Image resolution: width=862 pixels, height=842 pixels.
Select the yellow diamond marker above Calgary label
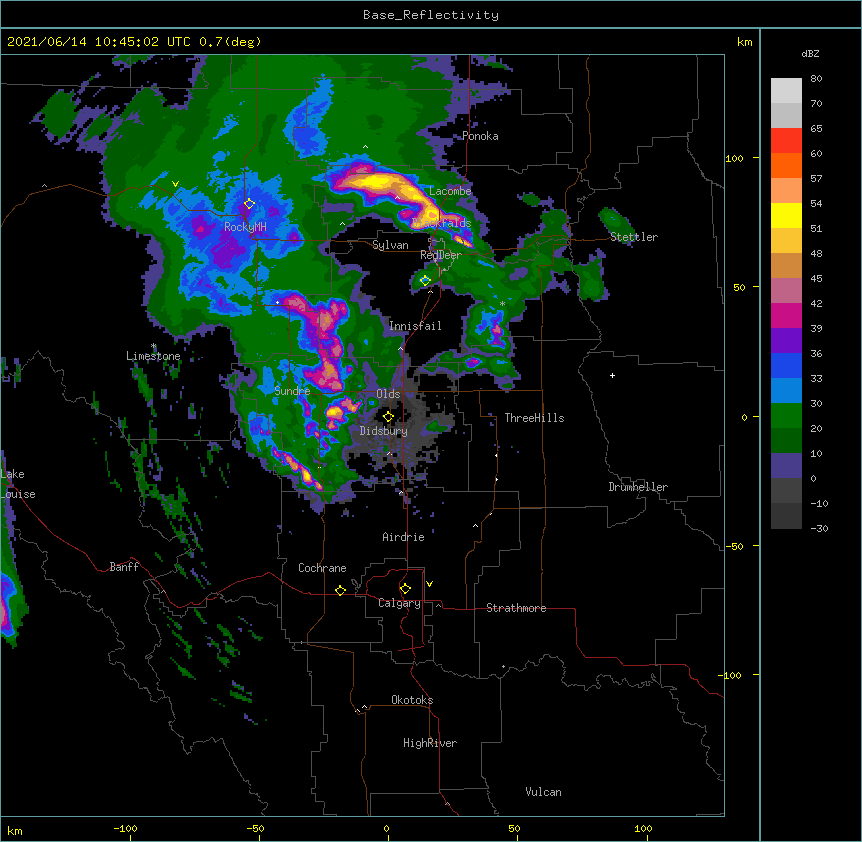(405, 589)
